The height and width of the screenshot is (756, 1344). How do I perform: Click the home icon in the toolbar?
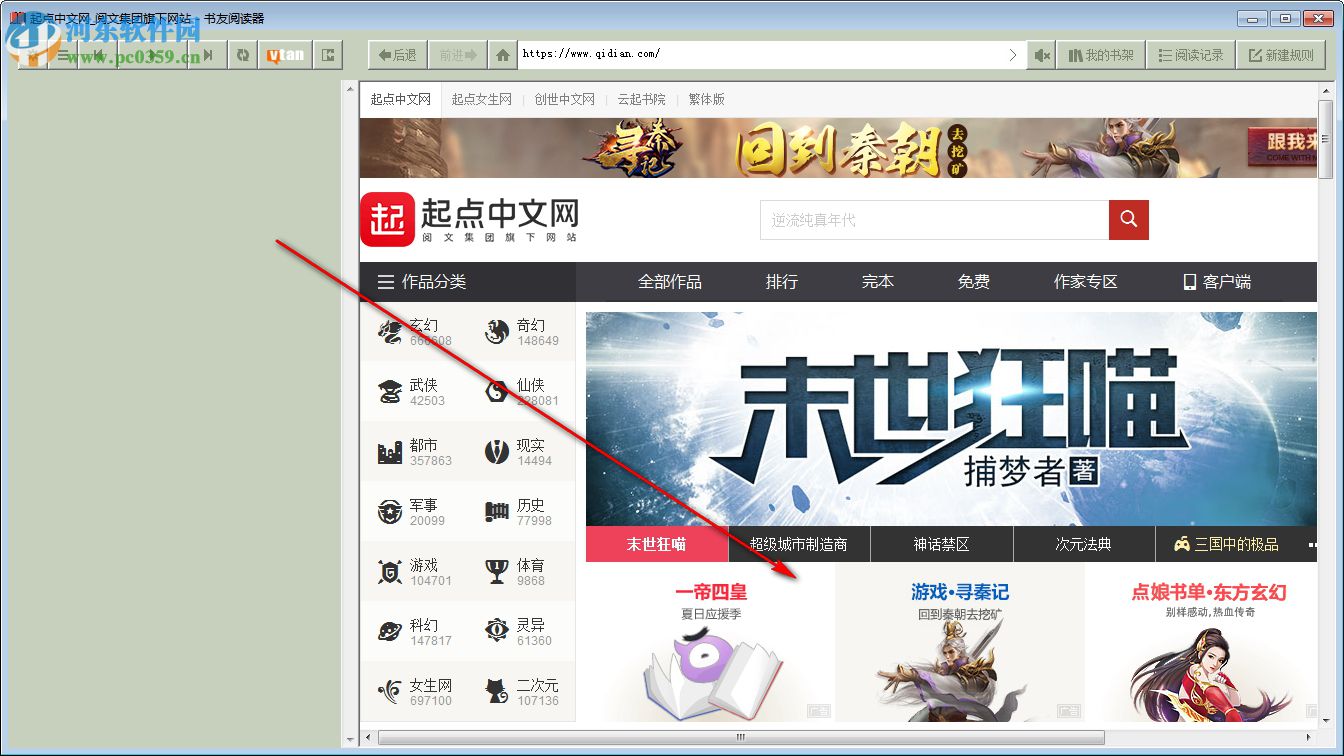click(502, 55)
